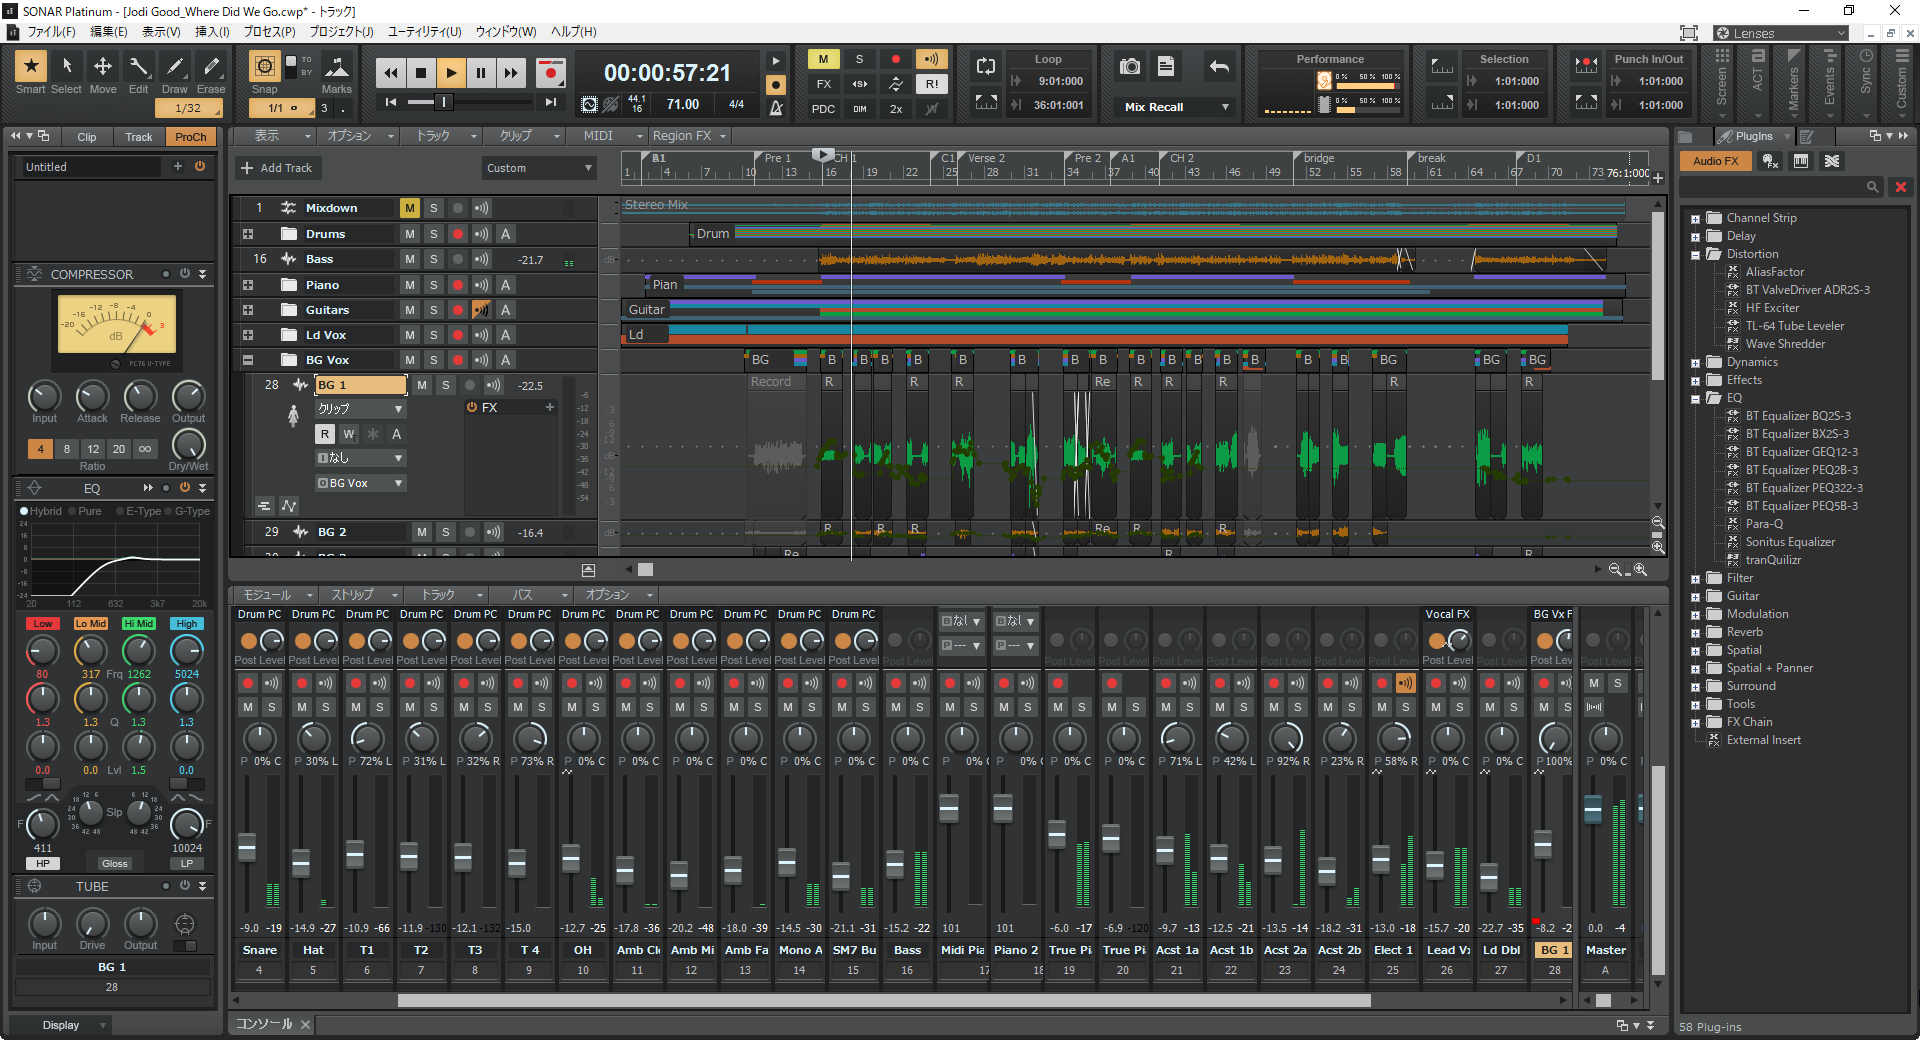Expand the Channel Strip plugin folder
Screen dimensions: 1920x1040
coord(1695,219)
